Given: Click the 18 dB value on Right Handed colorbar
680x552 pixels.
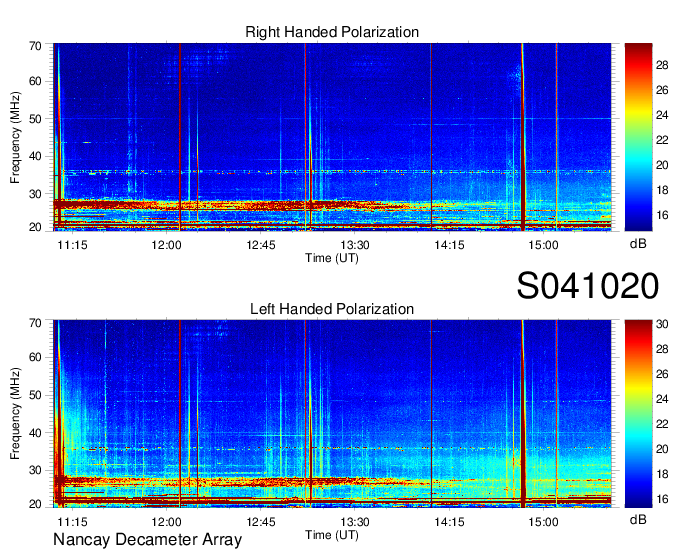Looking at the screenshot, I should (x=662, y=190).
